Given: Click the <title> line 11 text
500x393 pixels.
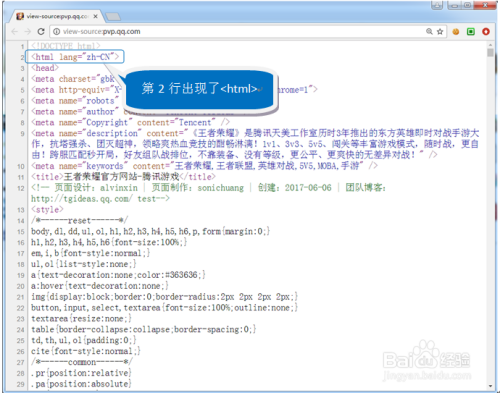Looking at the screenshot, I should (x=123, y=177).
